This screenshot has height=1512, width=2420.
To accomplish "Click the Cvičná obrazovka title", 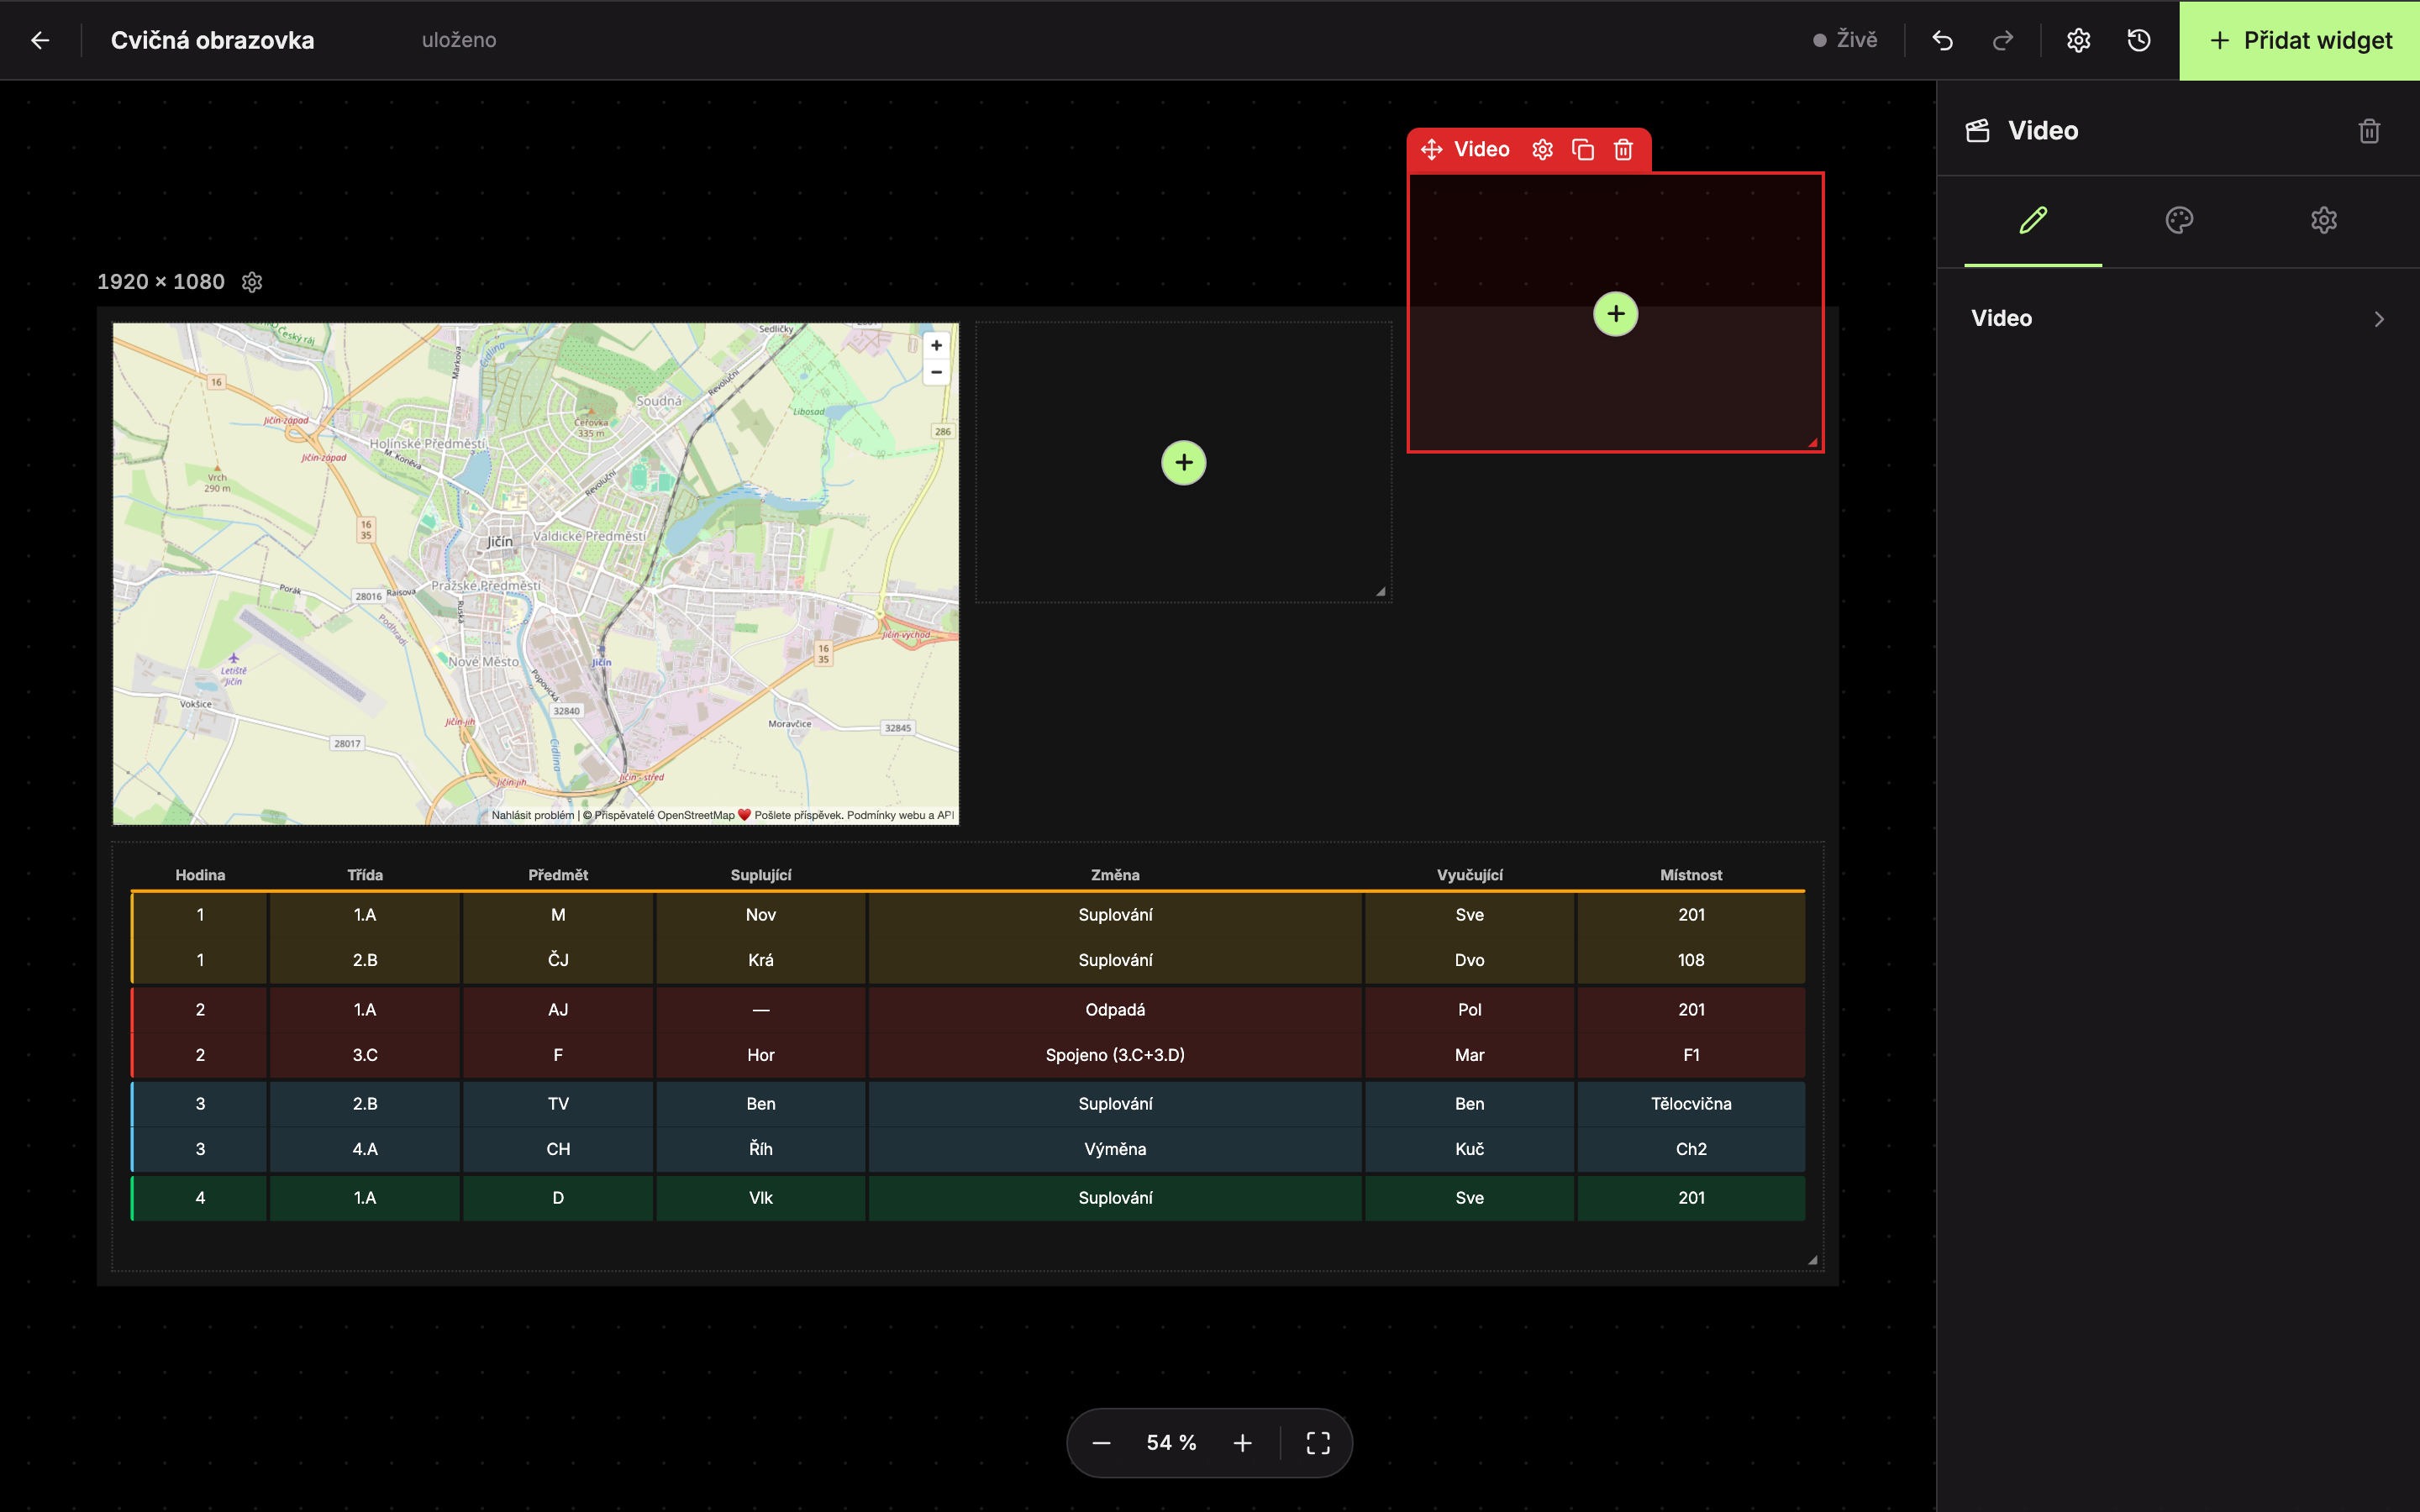I will [x=212, y=40].
